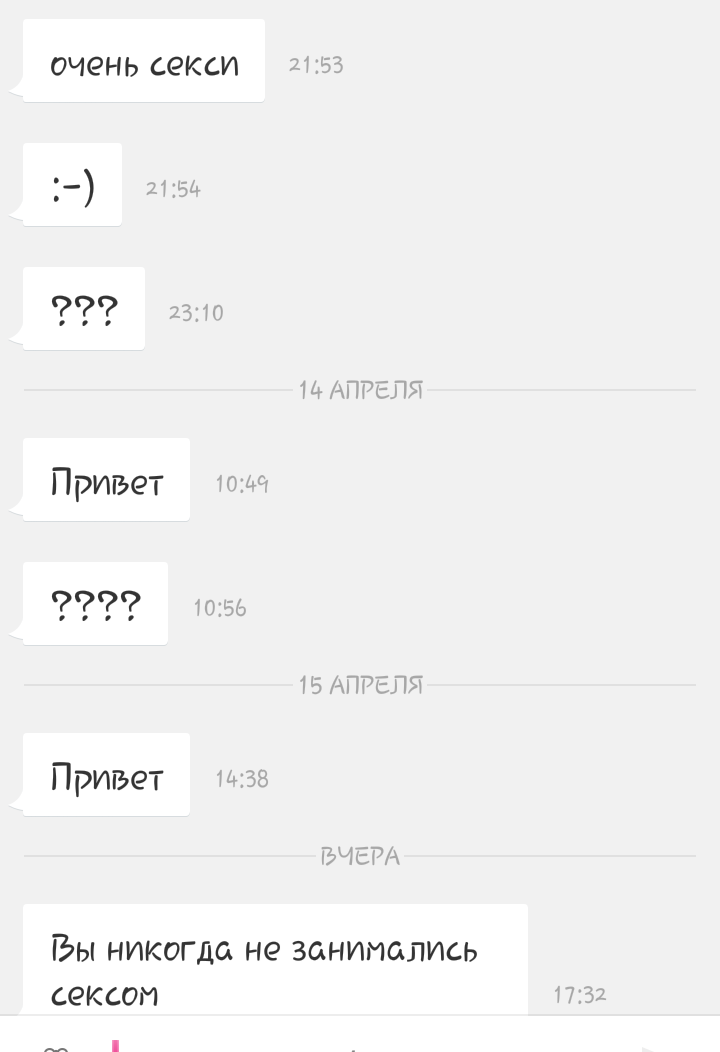Click the "ВЧЕРА" date separator
This screenshot has height=1052, width=720.
click(360, 856)
